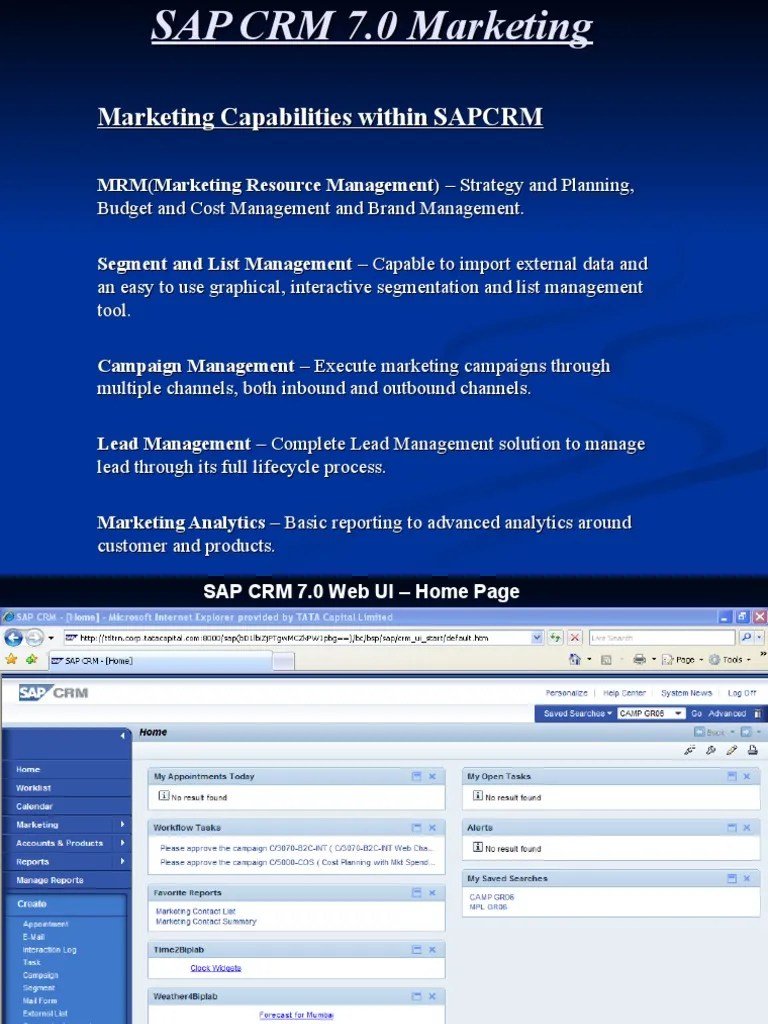Image resolution: width=768 pixels, height=1024 pixels.
Task: Expand the Accounts & Products submenu arrow
Action: (x=122, y=843)
